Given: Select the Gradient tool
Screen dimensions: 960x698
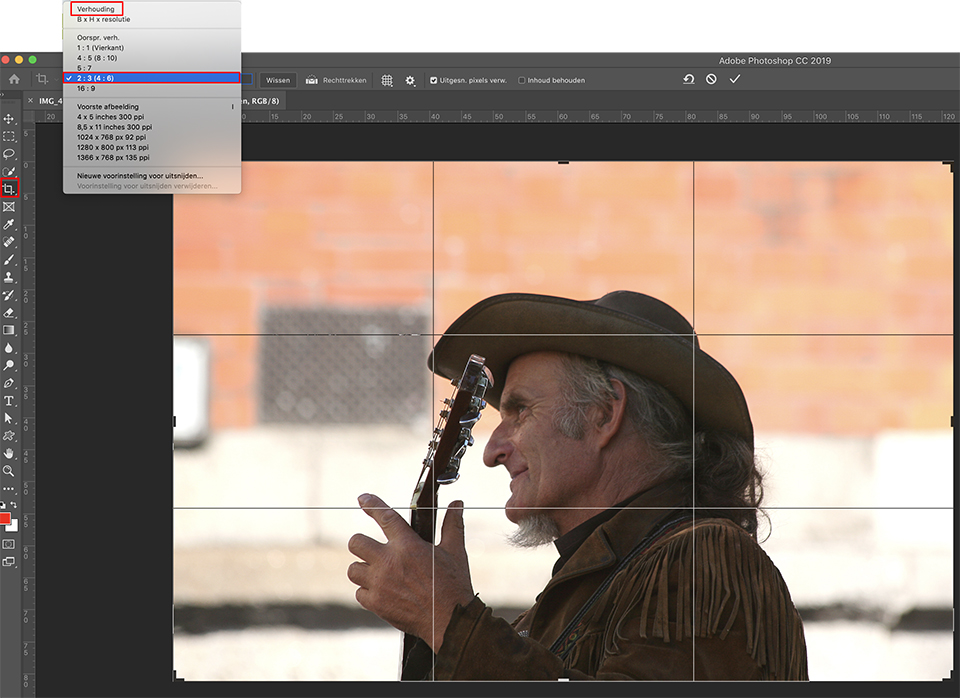Looking at the screenshot, I should pos(9,330).
